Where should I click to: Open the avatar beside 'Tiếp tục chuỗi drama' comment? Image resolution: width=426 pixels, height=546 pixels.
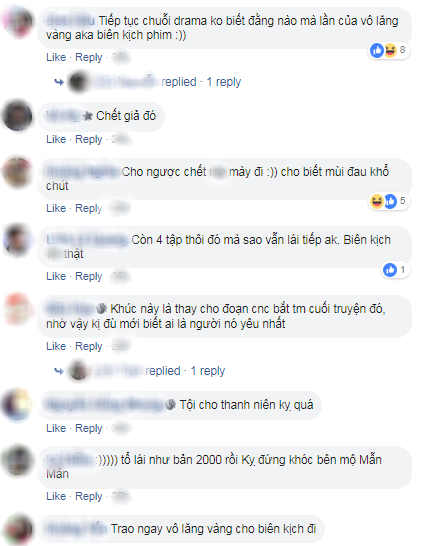pos(17,21)
